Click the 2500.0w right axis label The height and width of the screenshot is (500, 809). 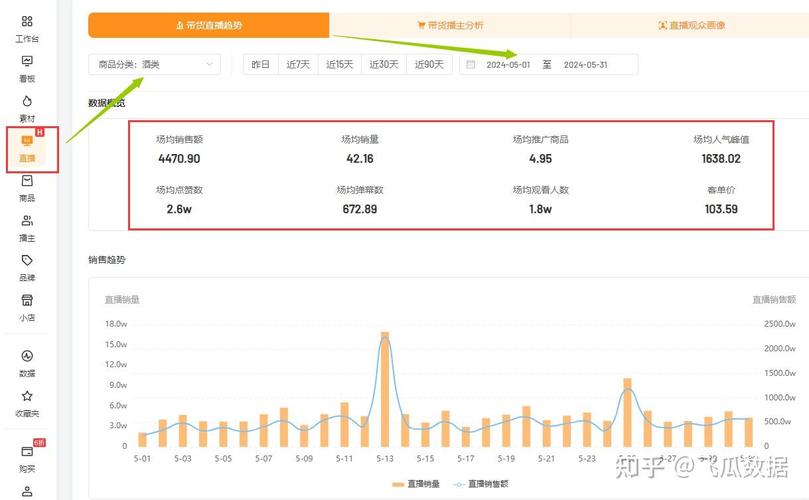click(x=780, y=324)
